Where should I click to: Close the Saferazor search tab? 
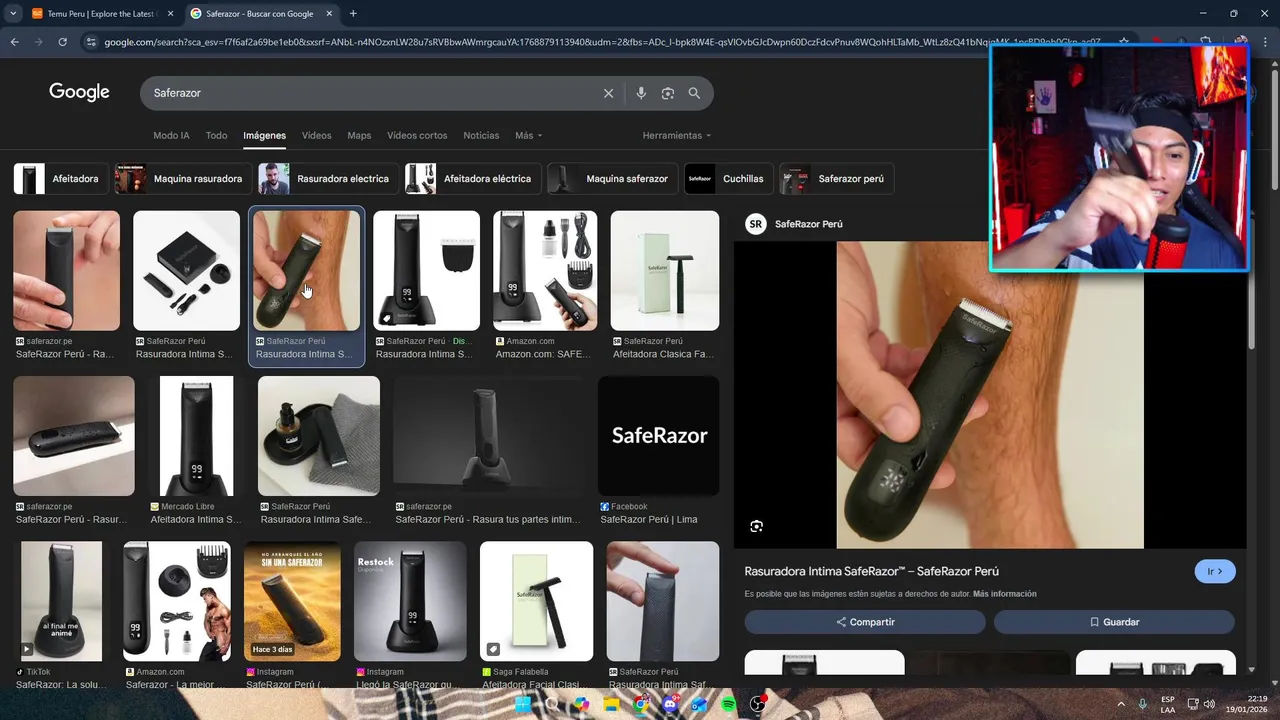point(329,14)
